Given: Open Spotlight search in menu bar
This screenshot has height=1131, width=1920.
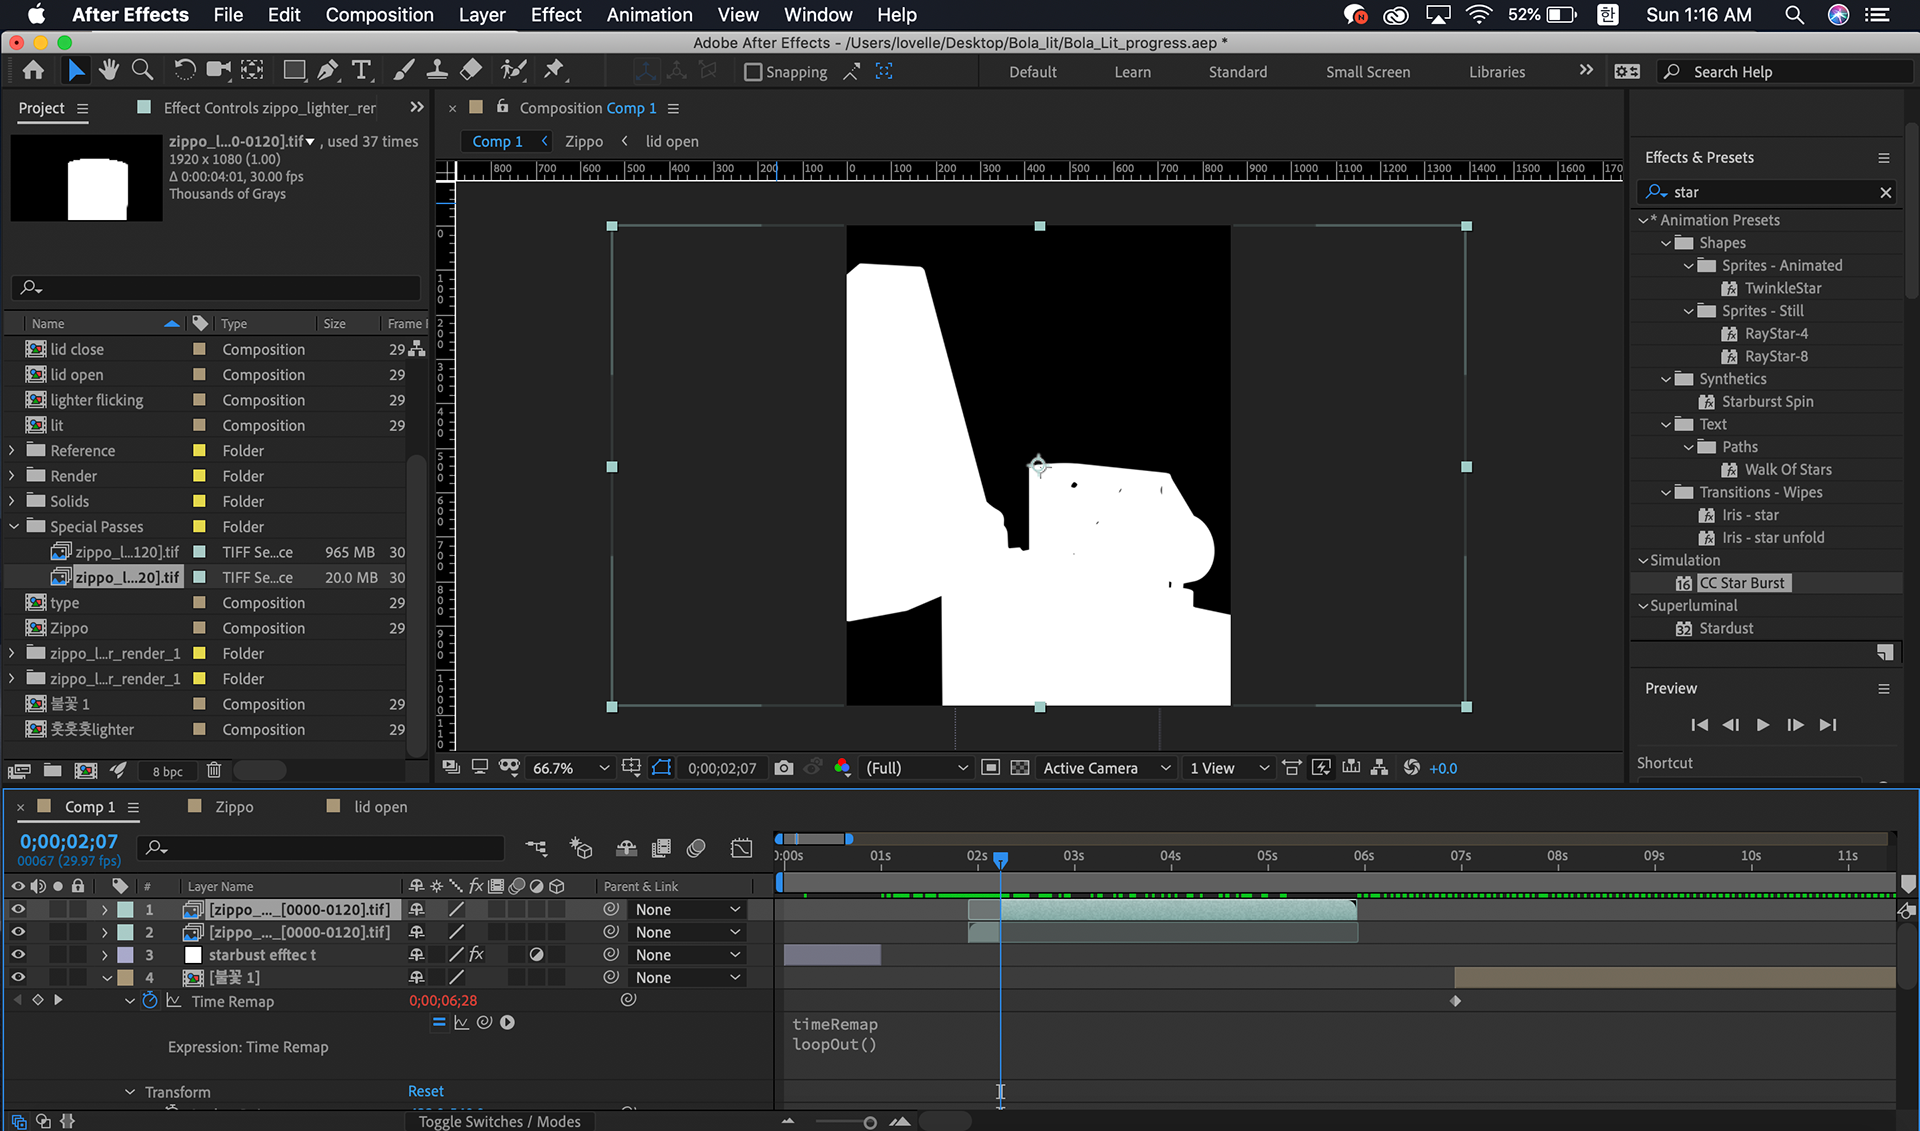Looking at the screenshot, I should [1795, 15].
